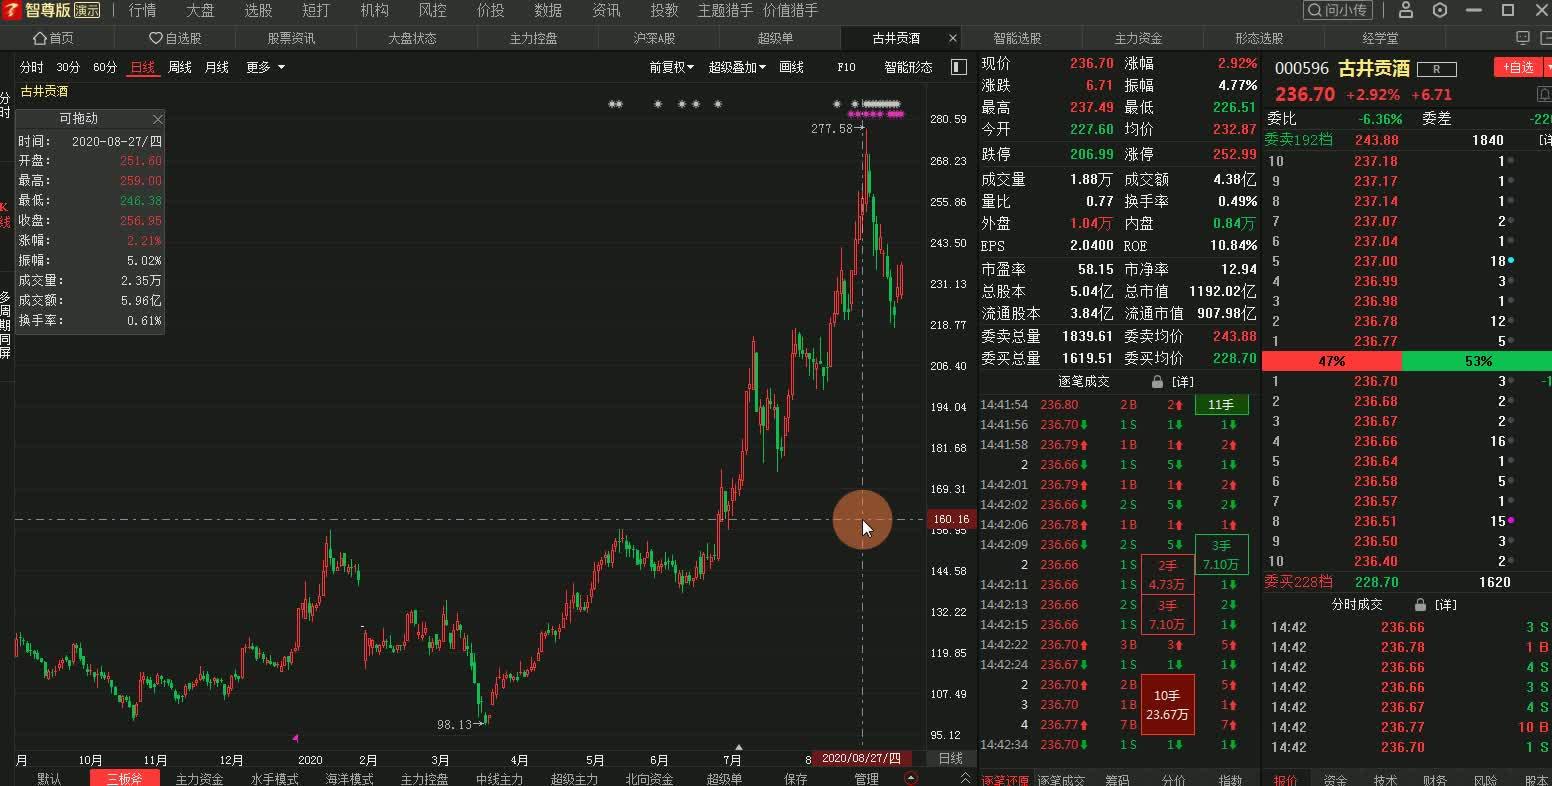Viewport: 1552px width, 786px height.
Task: Click the F10 button
Action: 846,67
